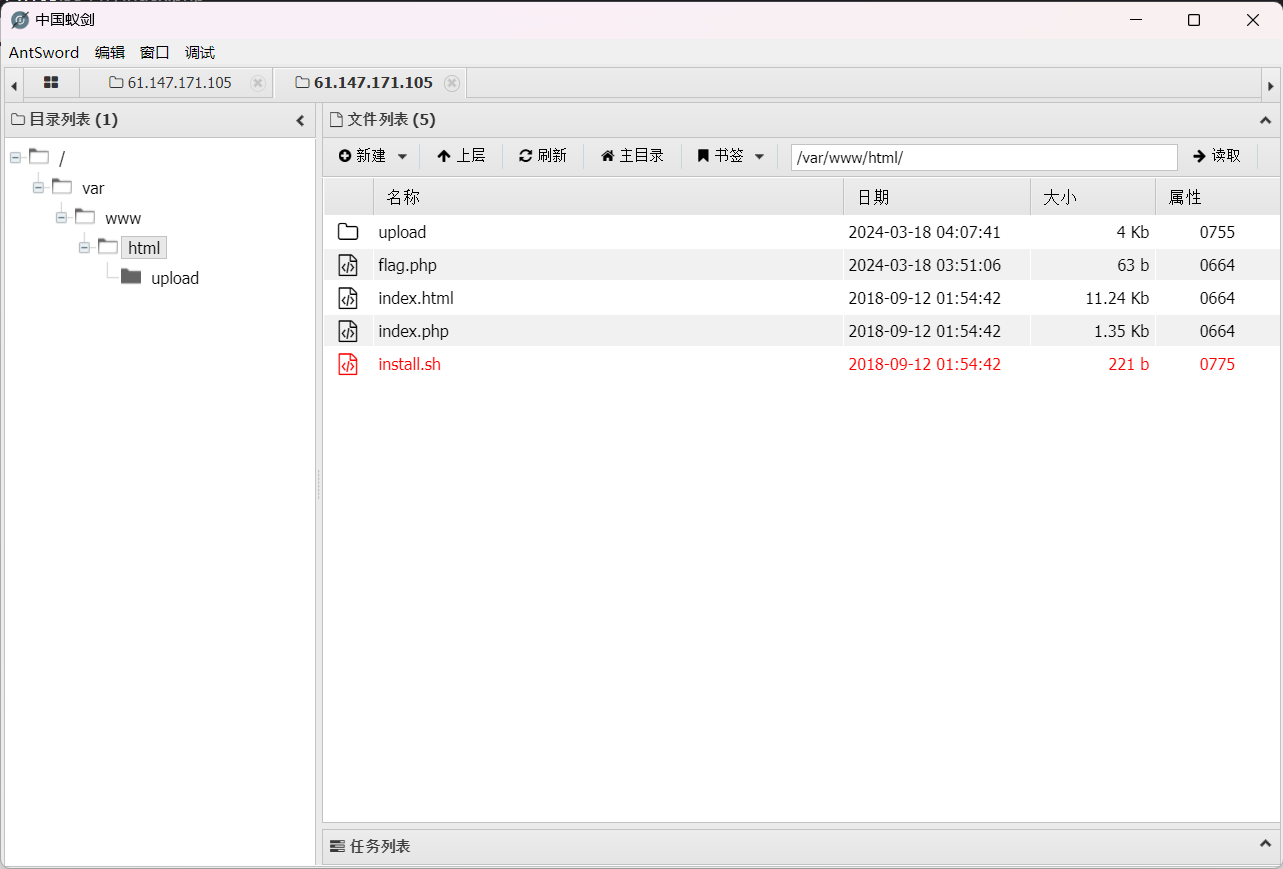The image size is (1283, 869).
Task: Open the 调试 menu
Action: (200, 53)
